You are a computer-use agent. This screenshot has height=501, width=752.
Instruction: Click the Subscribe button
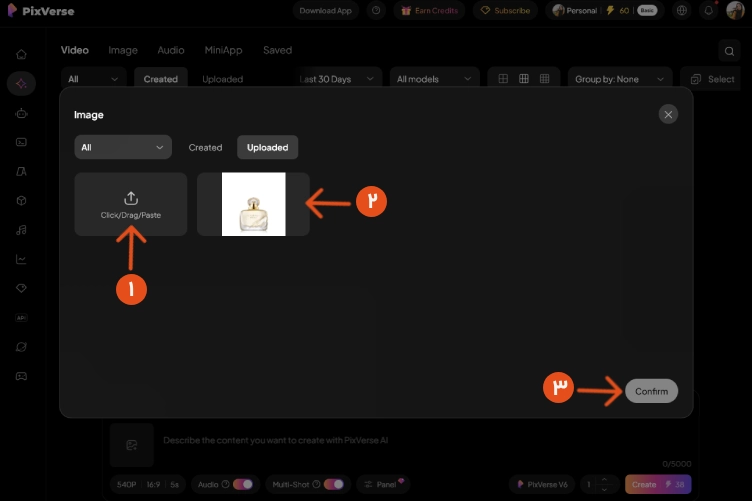505,11
